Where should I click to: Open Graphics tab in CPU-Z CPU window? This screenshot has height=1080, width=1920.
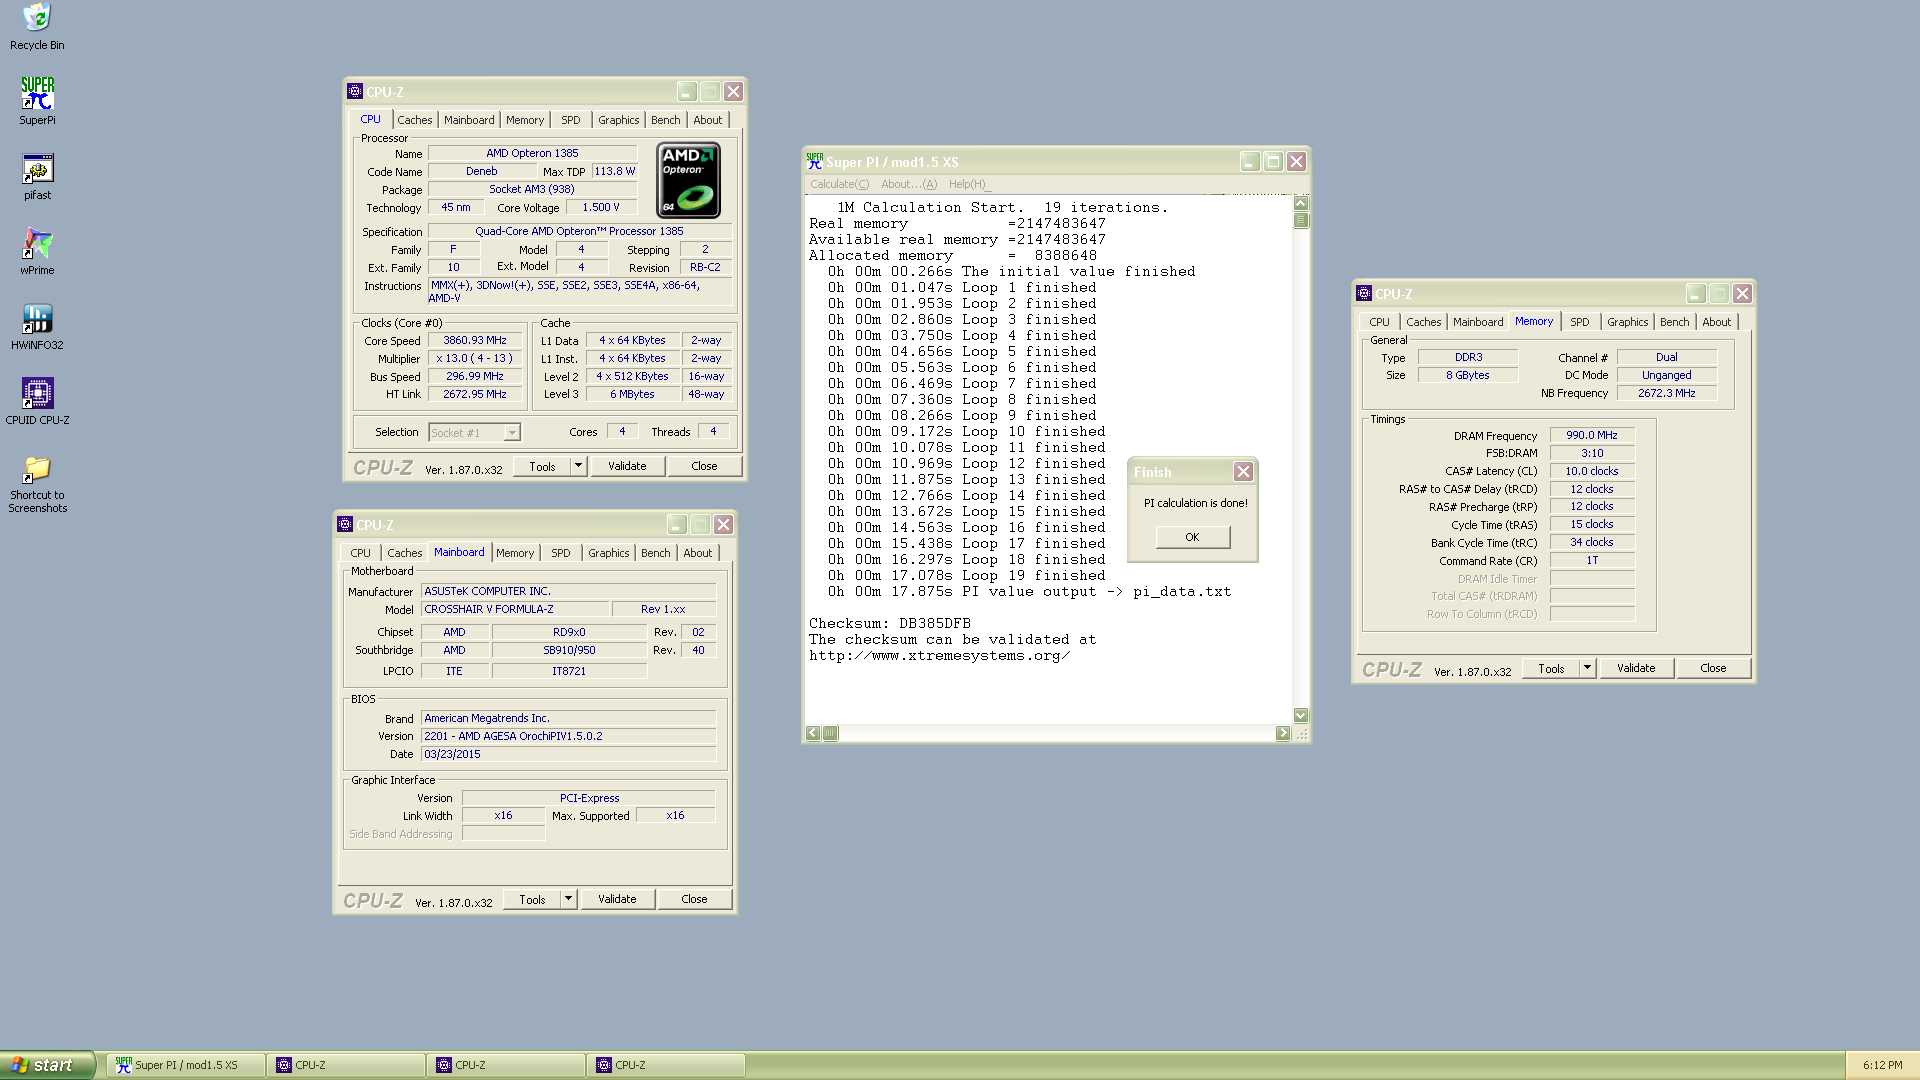(x=618, y=120)
